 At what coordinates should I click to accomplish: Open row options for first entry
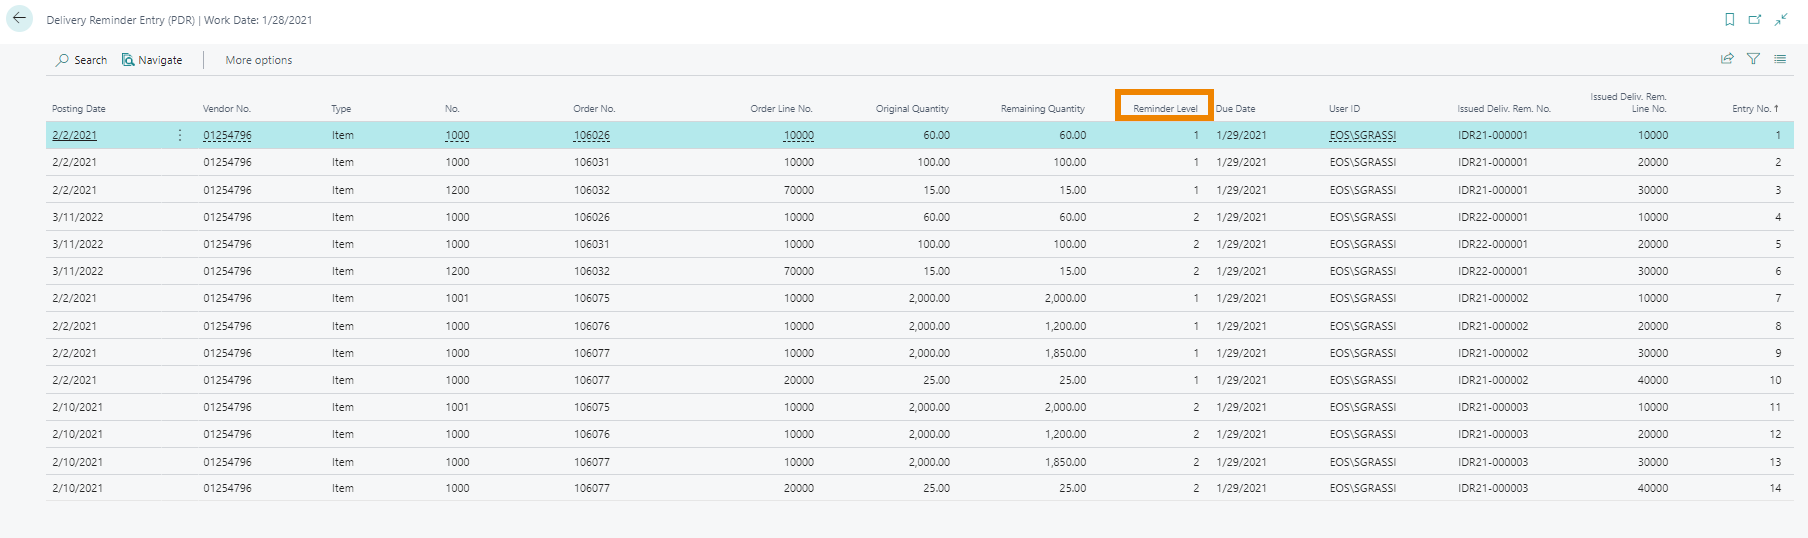(x=180, y=135)
